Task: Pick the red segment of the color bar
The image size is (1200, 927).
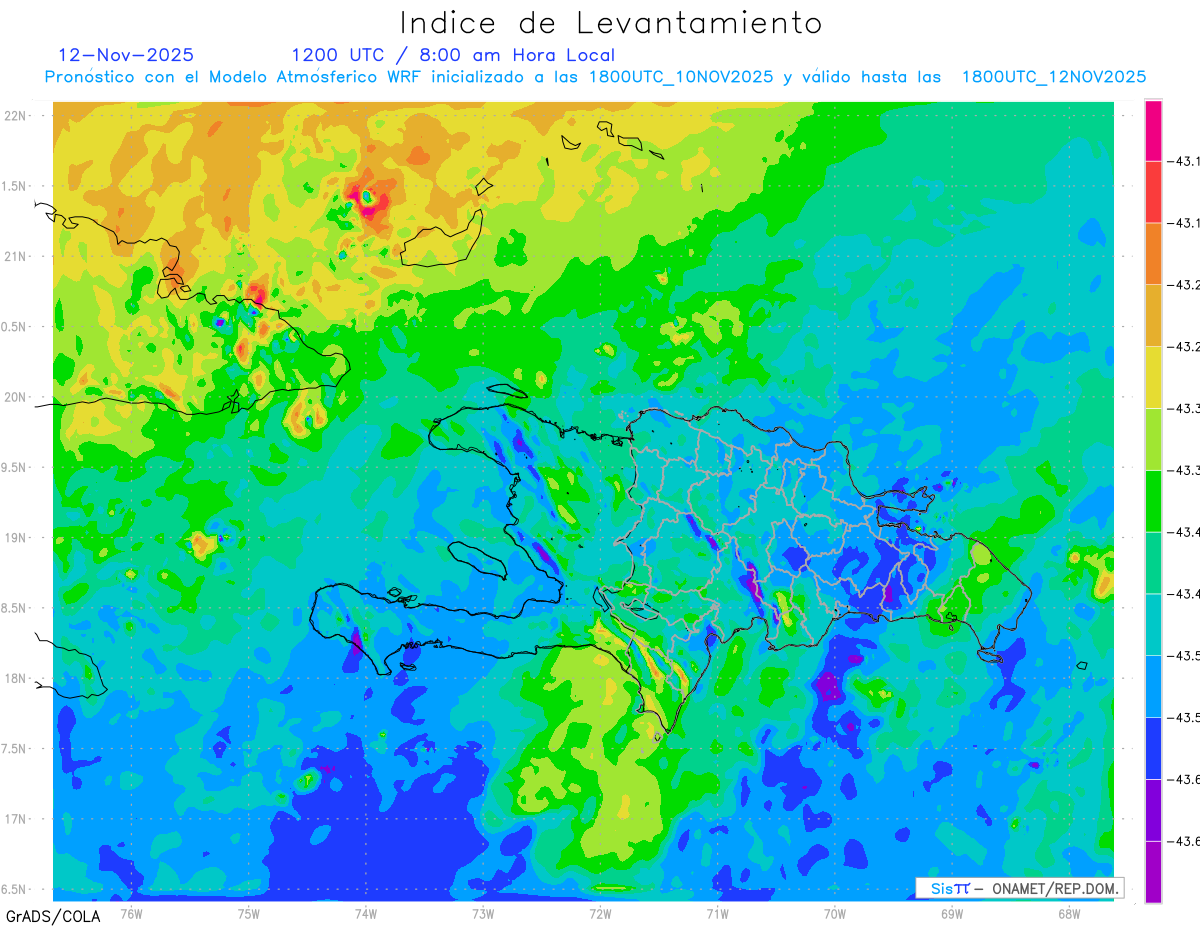Action: pyautogui.click(x=1153, y=192)
